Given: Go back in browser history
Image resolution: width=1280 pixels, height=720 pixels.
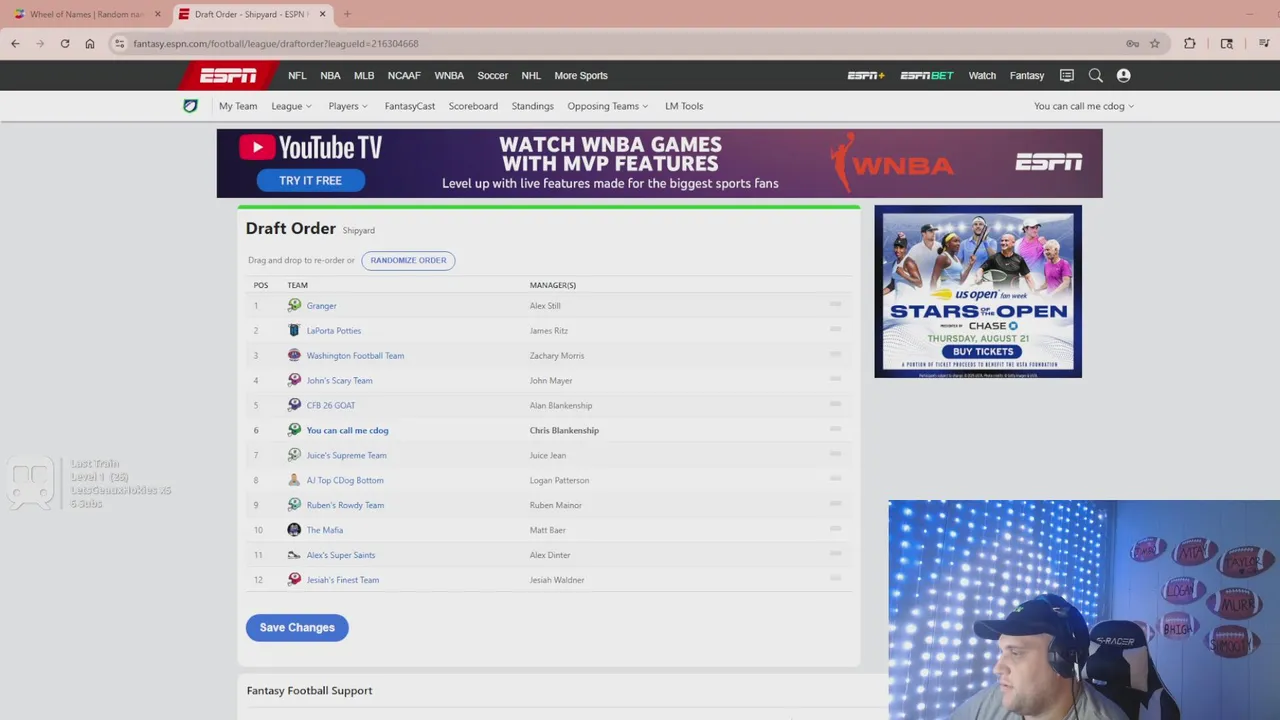Looking at the screenshot, I should [15, 43].
